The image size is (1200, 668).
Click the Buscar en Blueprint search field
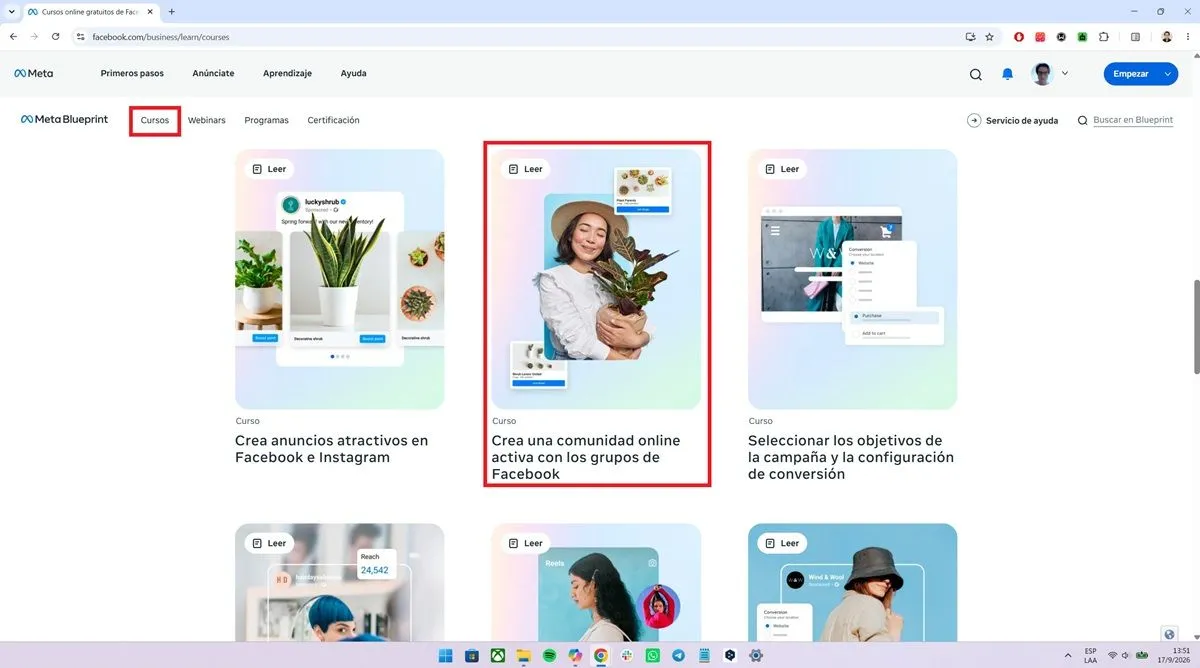click(x=1133, y=120)
